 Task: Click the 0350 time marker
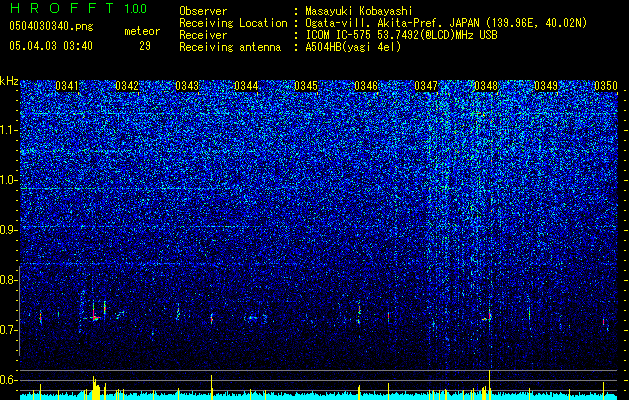pos(606,86)
